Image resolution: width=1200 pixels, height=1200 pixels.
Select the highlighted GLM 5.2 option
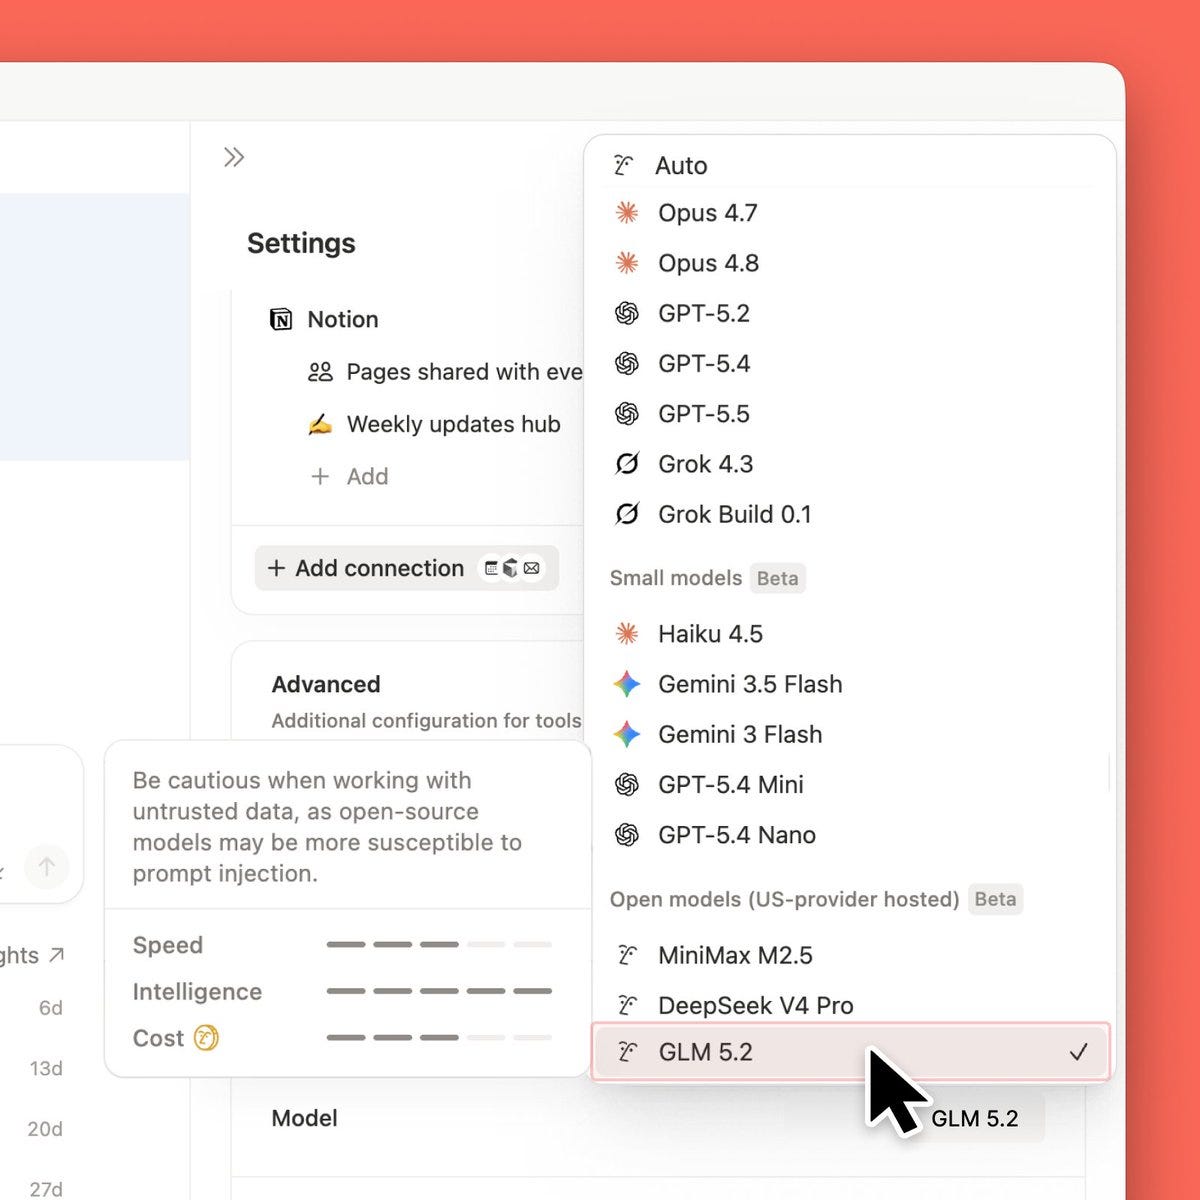pyautogui.click(x=850, y=1052)
